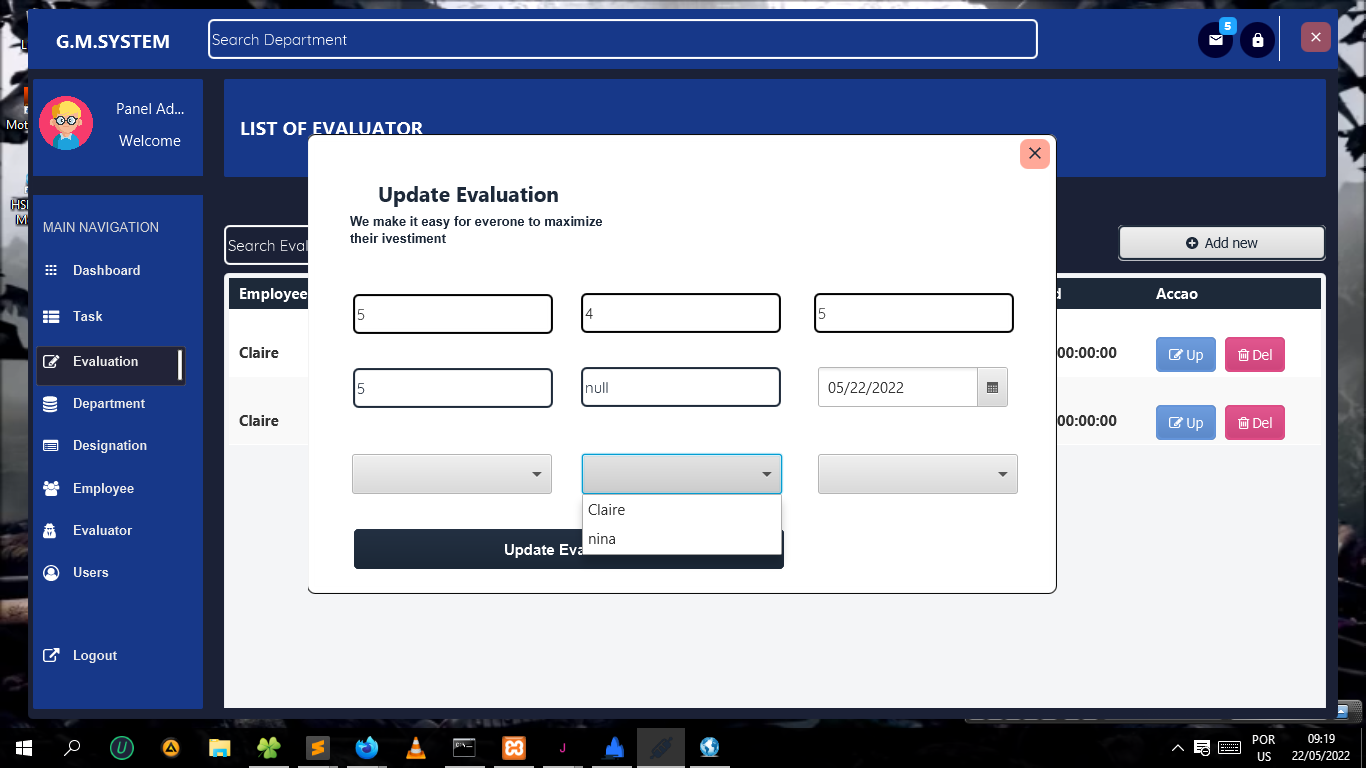The image size is (1366, 768).
Task: Open Sublime Text from the taskbar
Action: click(318, 747)
